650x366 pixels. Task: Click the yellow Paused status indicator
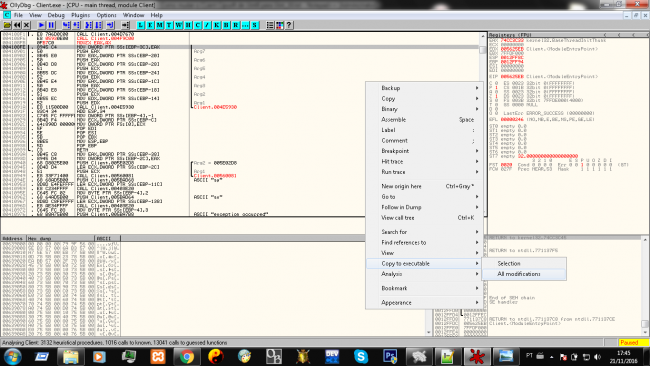[x=633, y=342]
